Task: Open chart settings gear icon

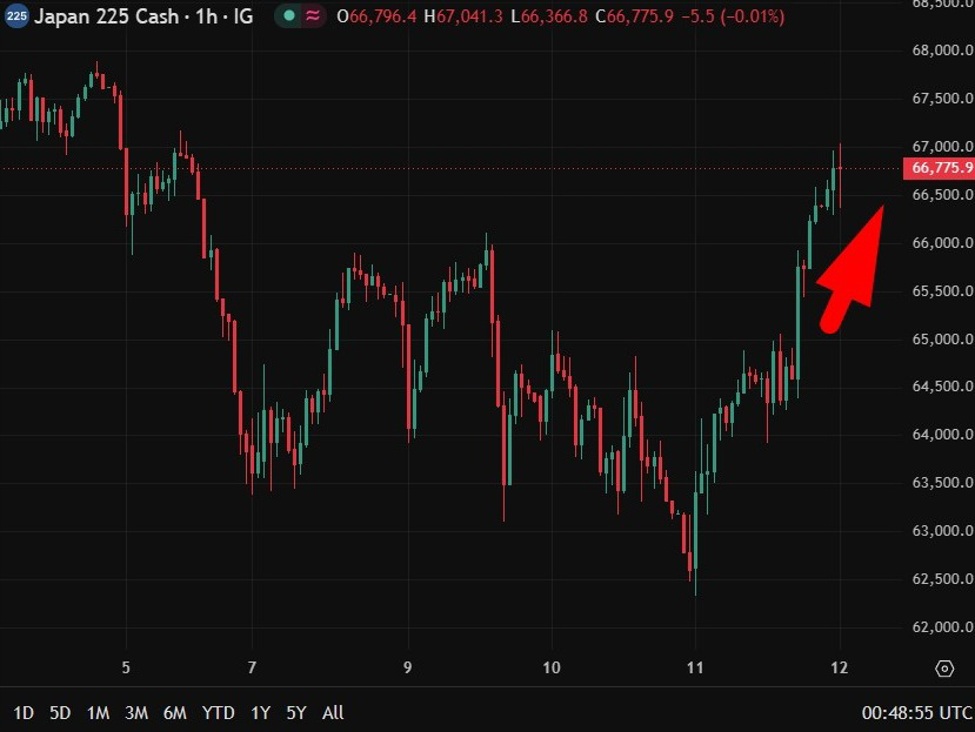Action: 945,669
